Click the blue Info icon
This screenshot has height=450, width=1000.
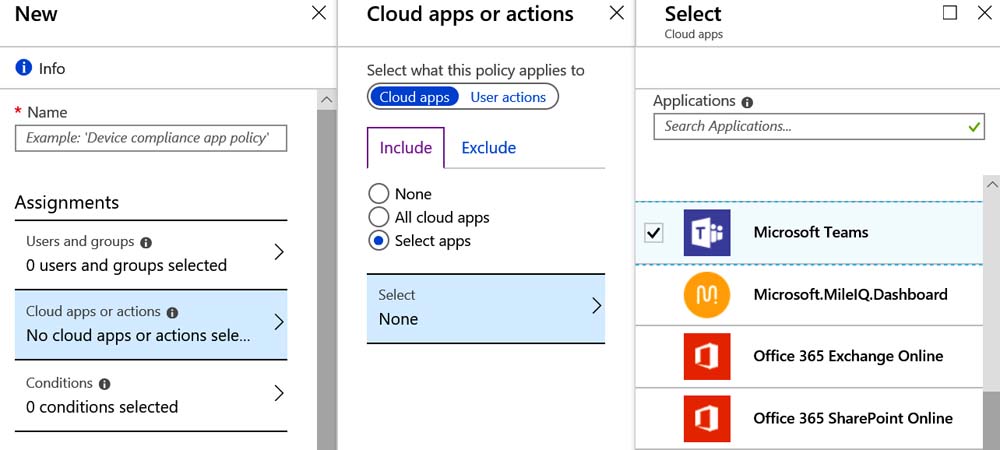(x=24, y=68)
